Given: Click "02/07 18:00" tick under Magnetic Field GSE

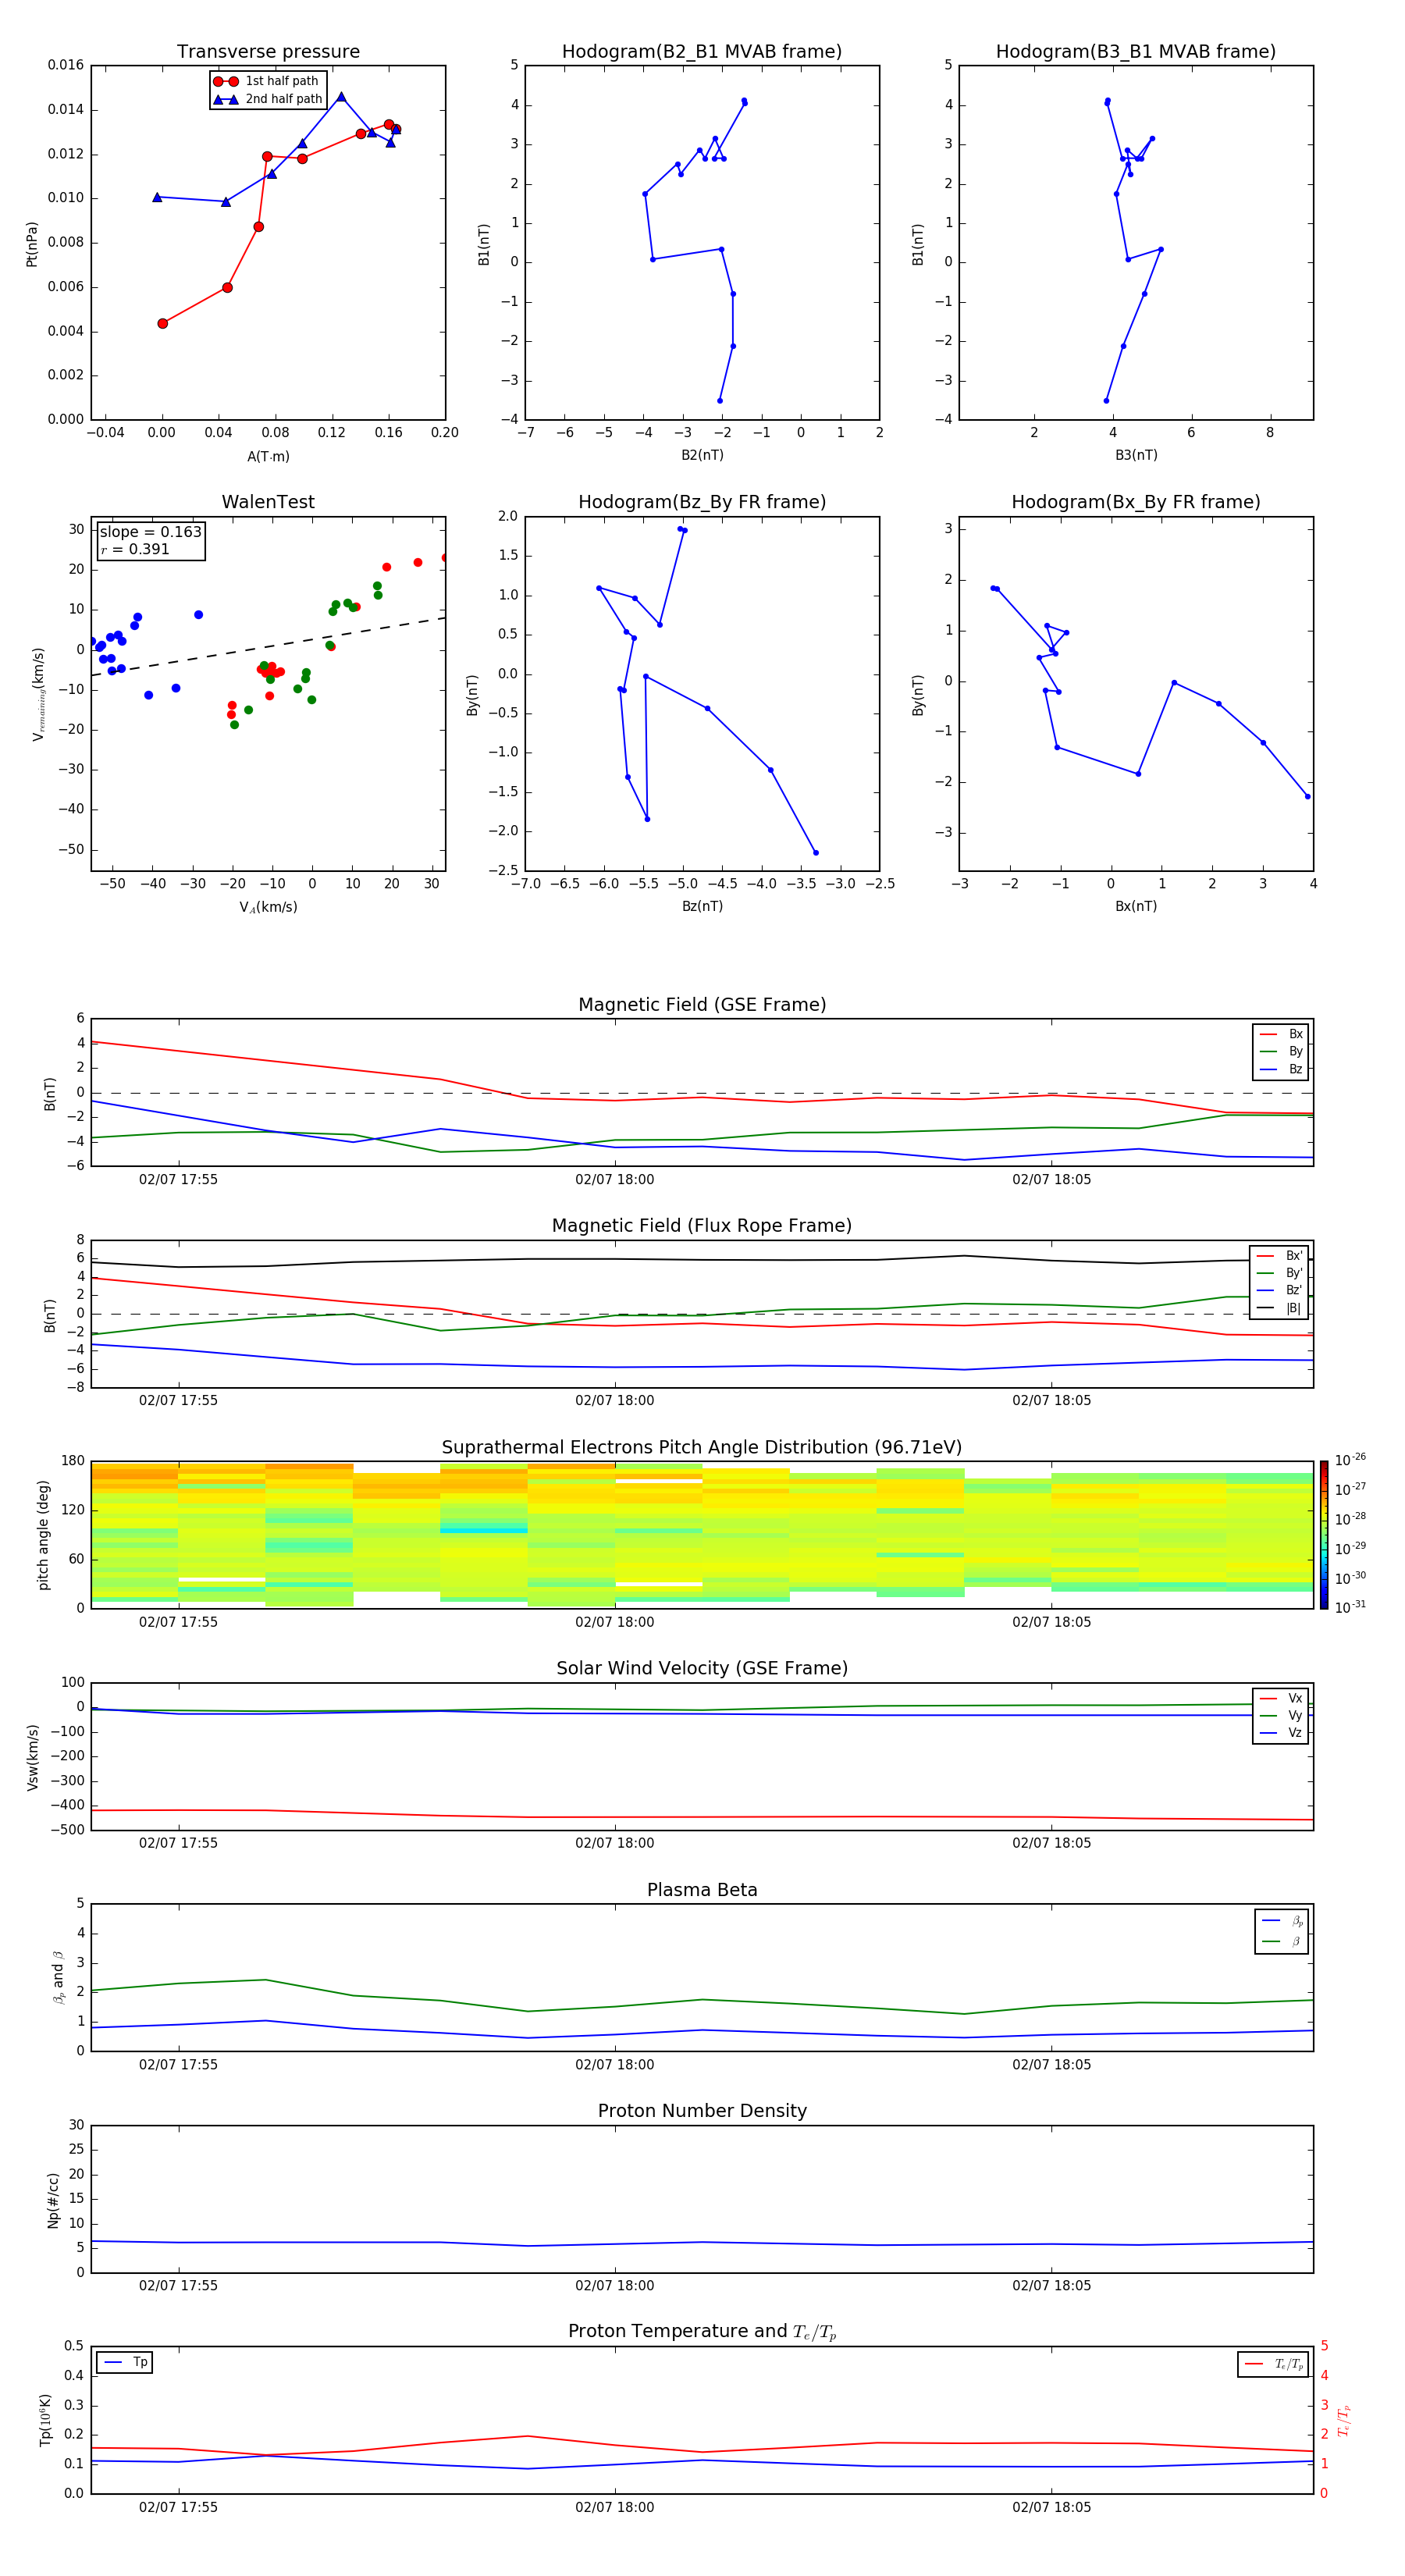Looking at the screenshot, I should tap(614, 1180).
